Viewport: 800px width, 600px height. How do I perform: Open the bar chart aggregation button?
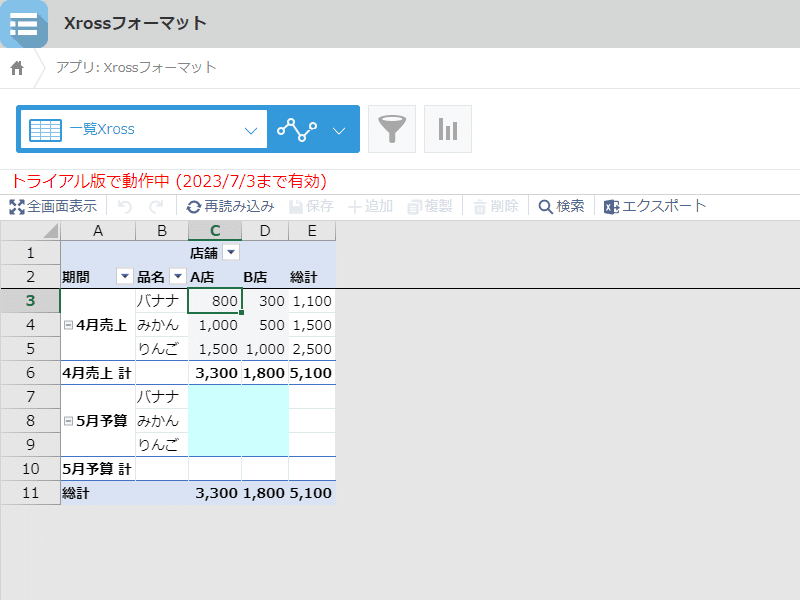click(x=448, y=129)
